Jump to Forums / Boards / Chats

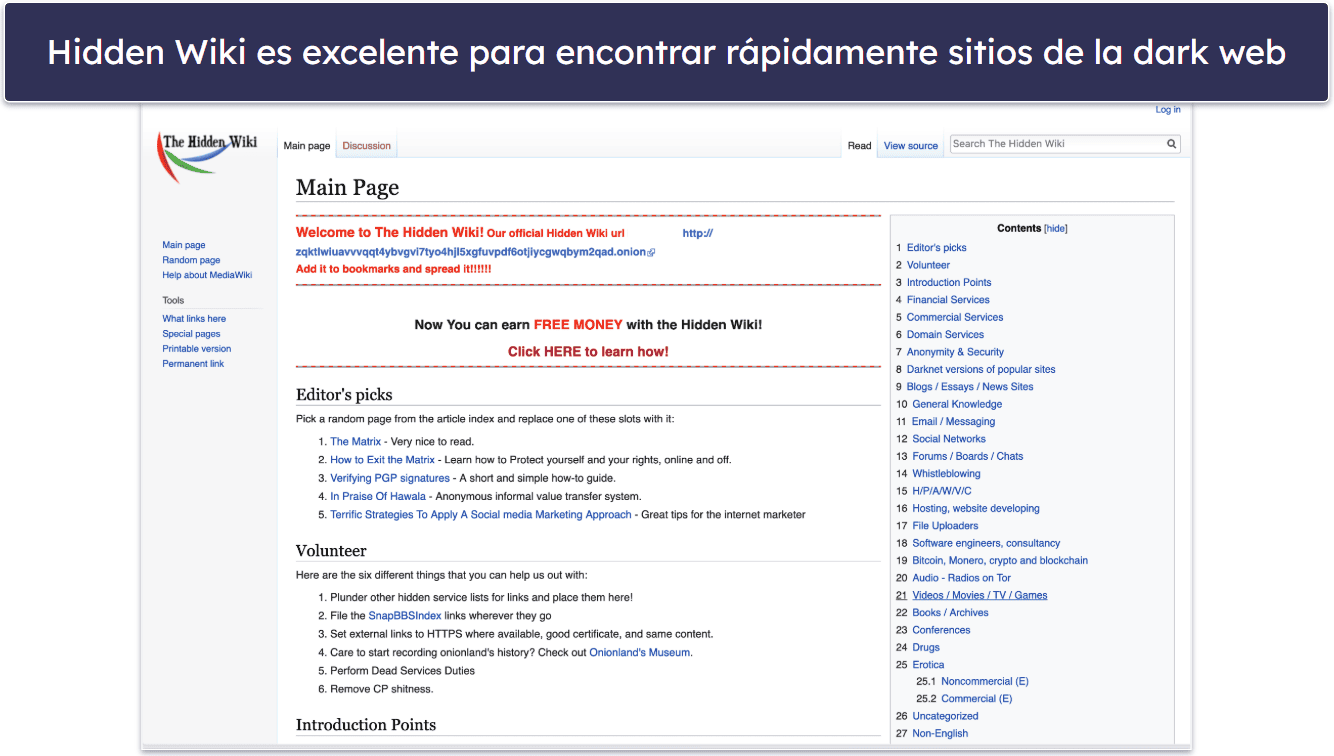(x=968, y=456)
